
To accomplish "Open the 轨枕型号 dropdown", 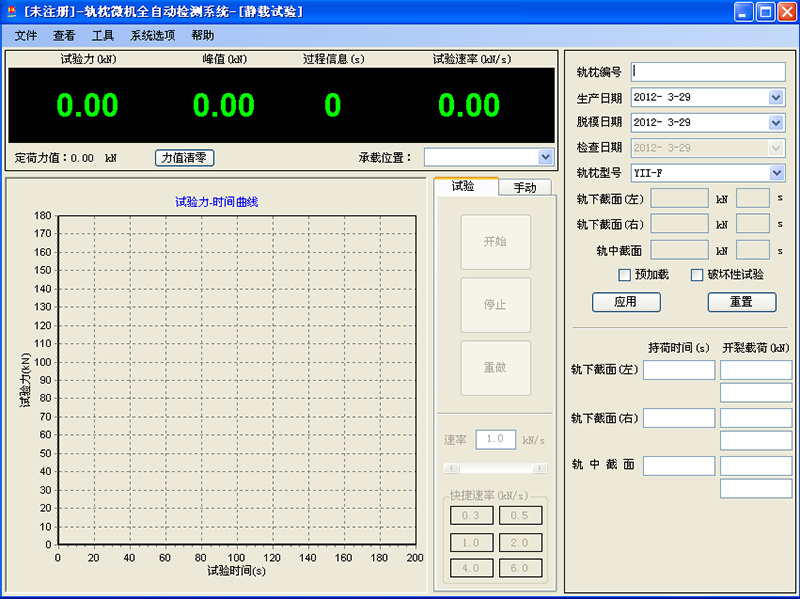I will tap(776, 173).
